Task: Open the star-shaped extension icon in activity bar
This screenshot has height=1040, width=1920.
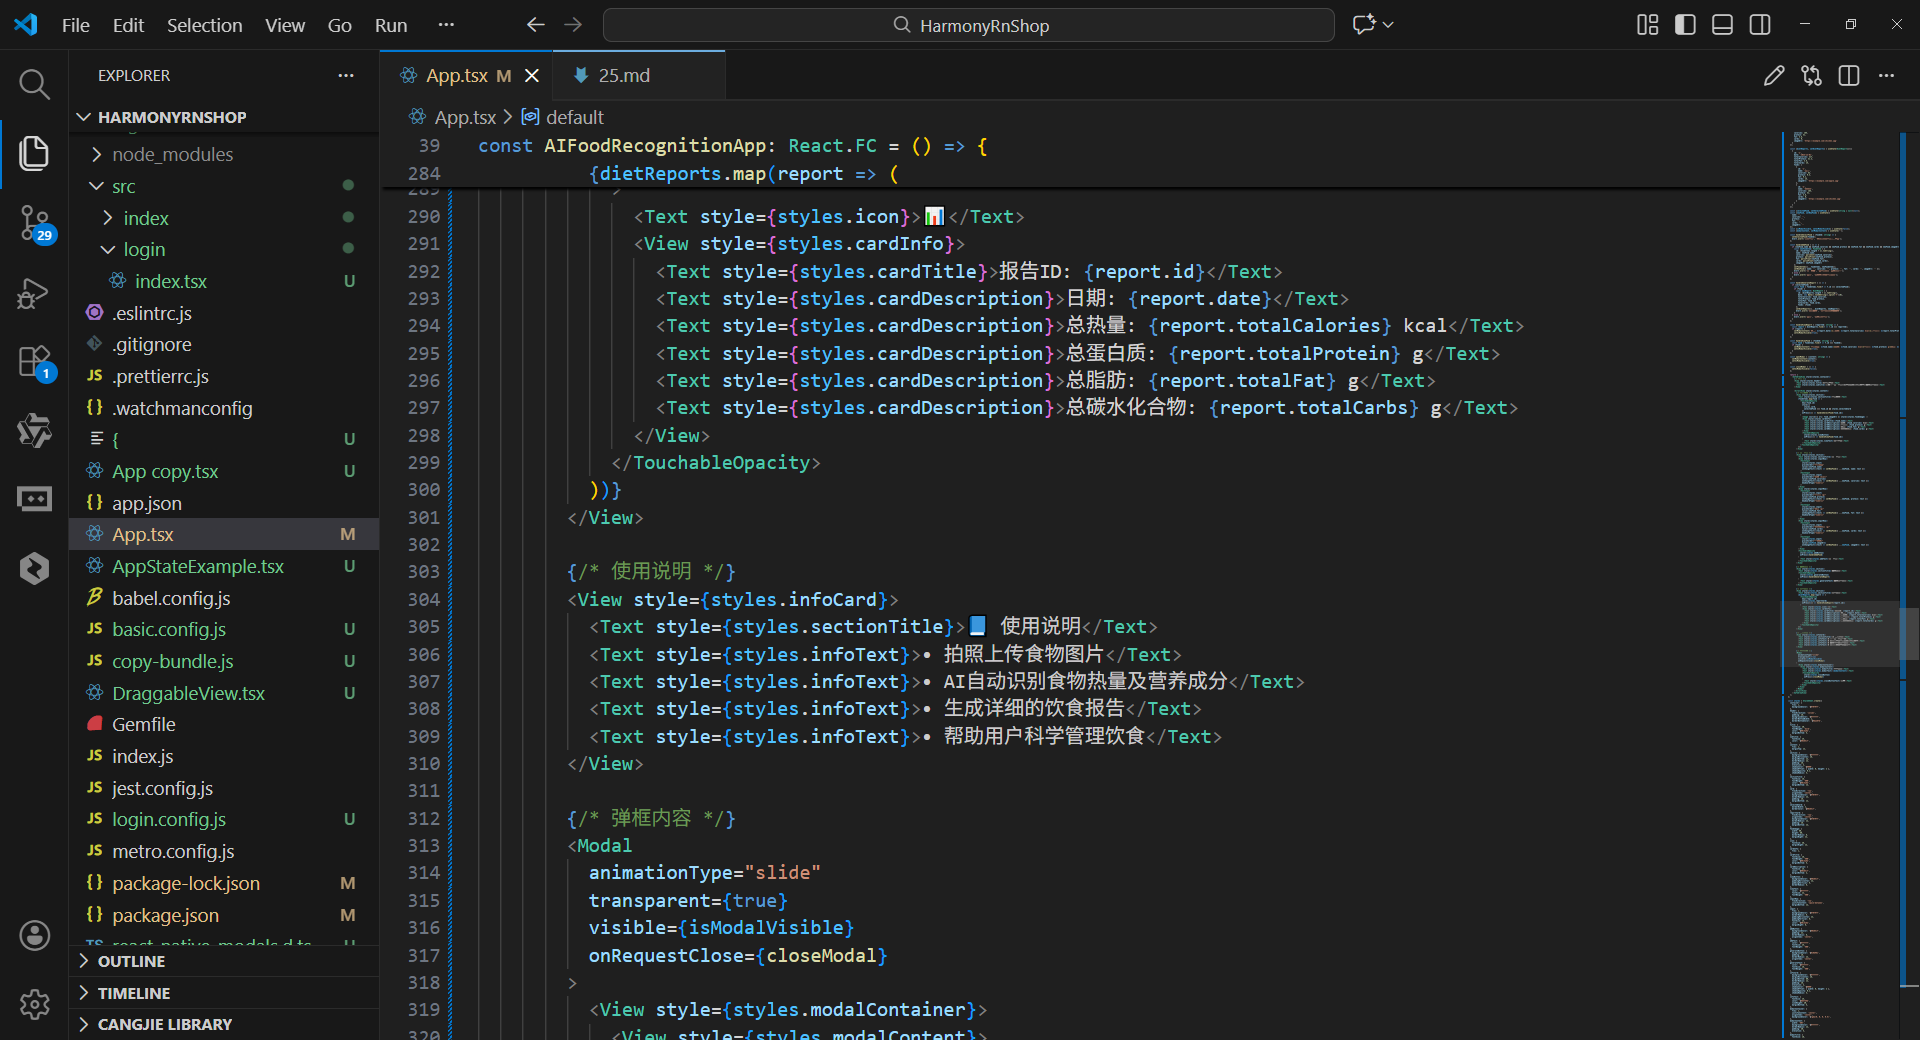Action: click(34, 430)
